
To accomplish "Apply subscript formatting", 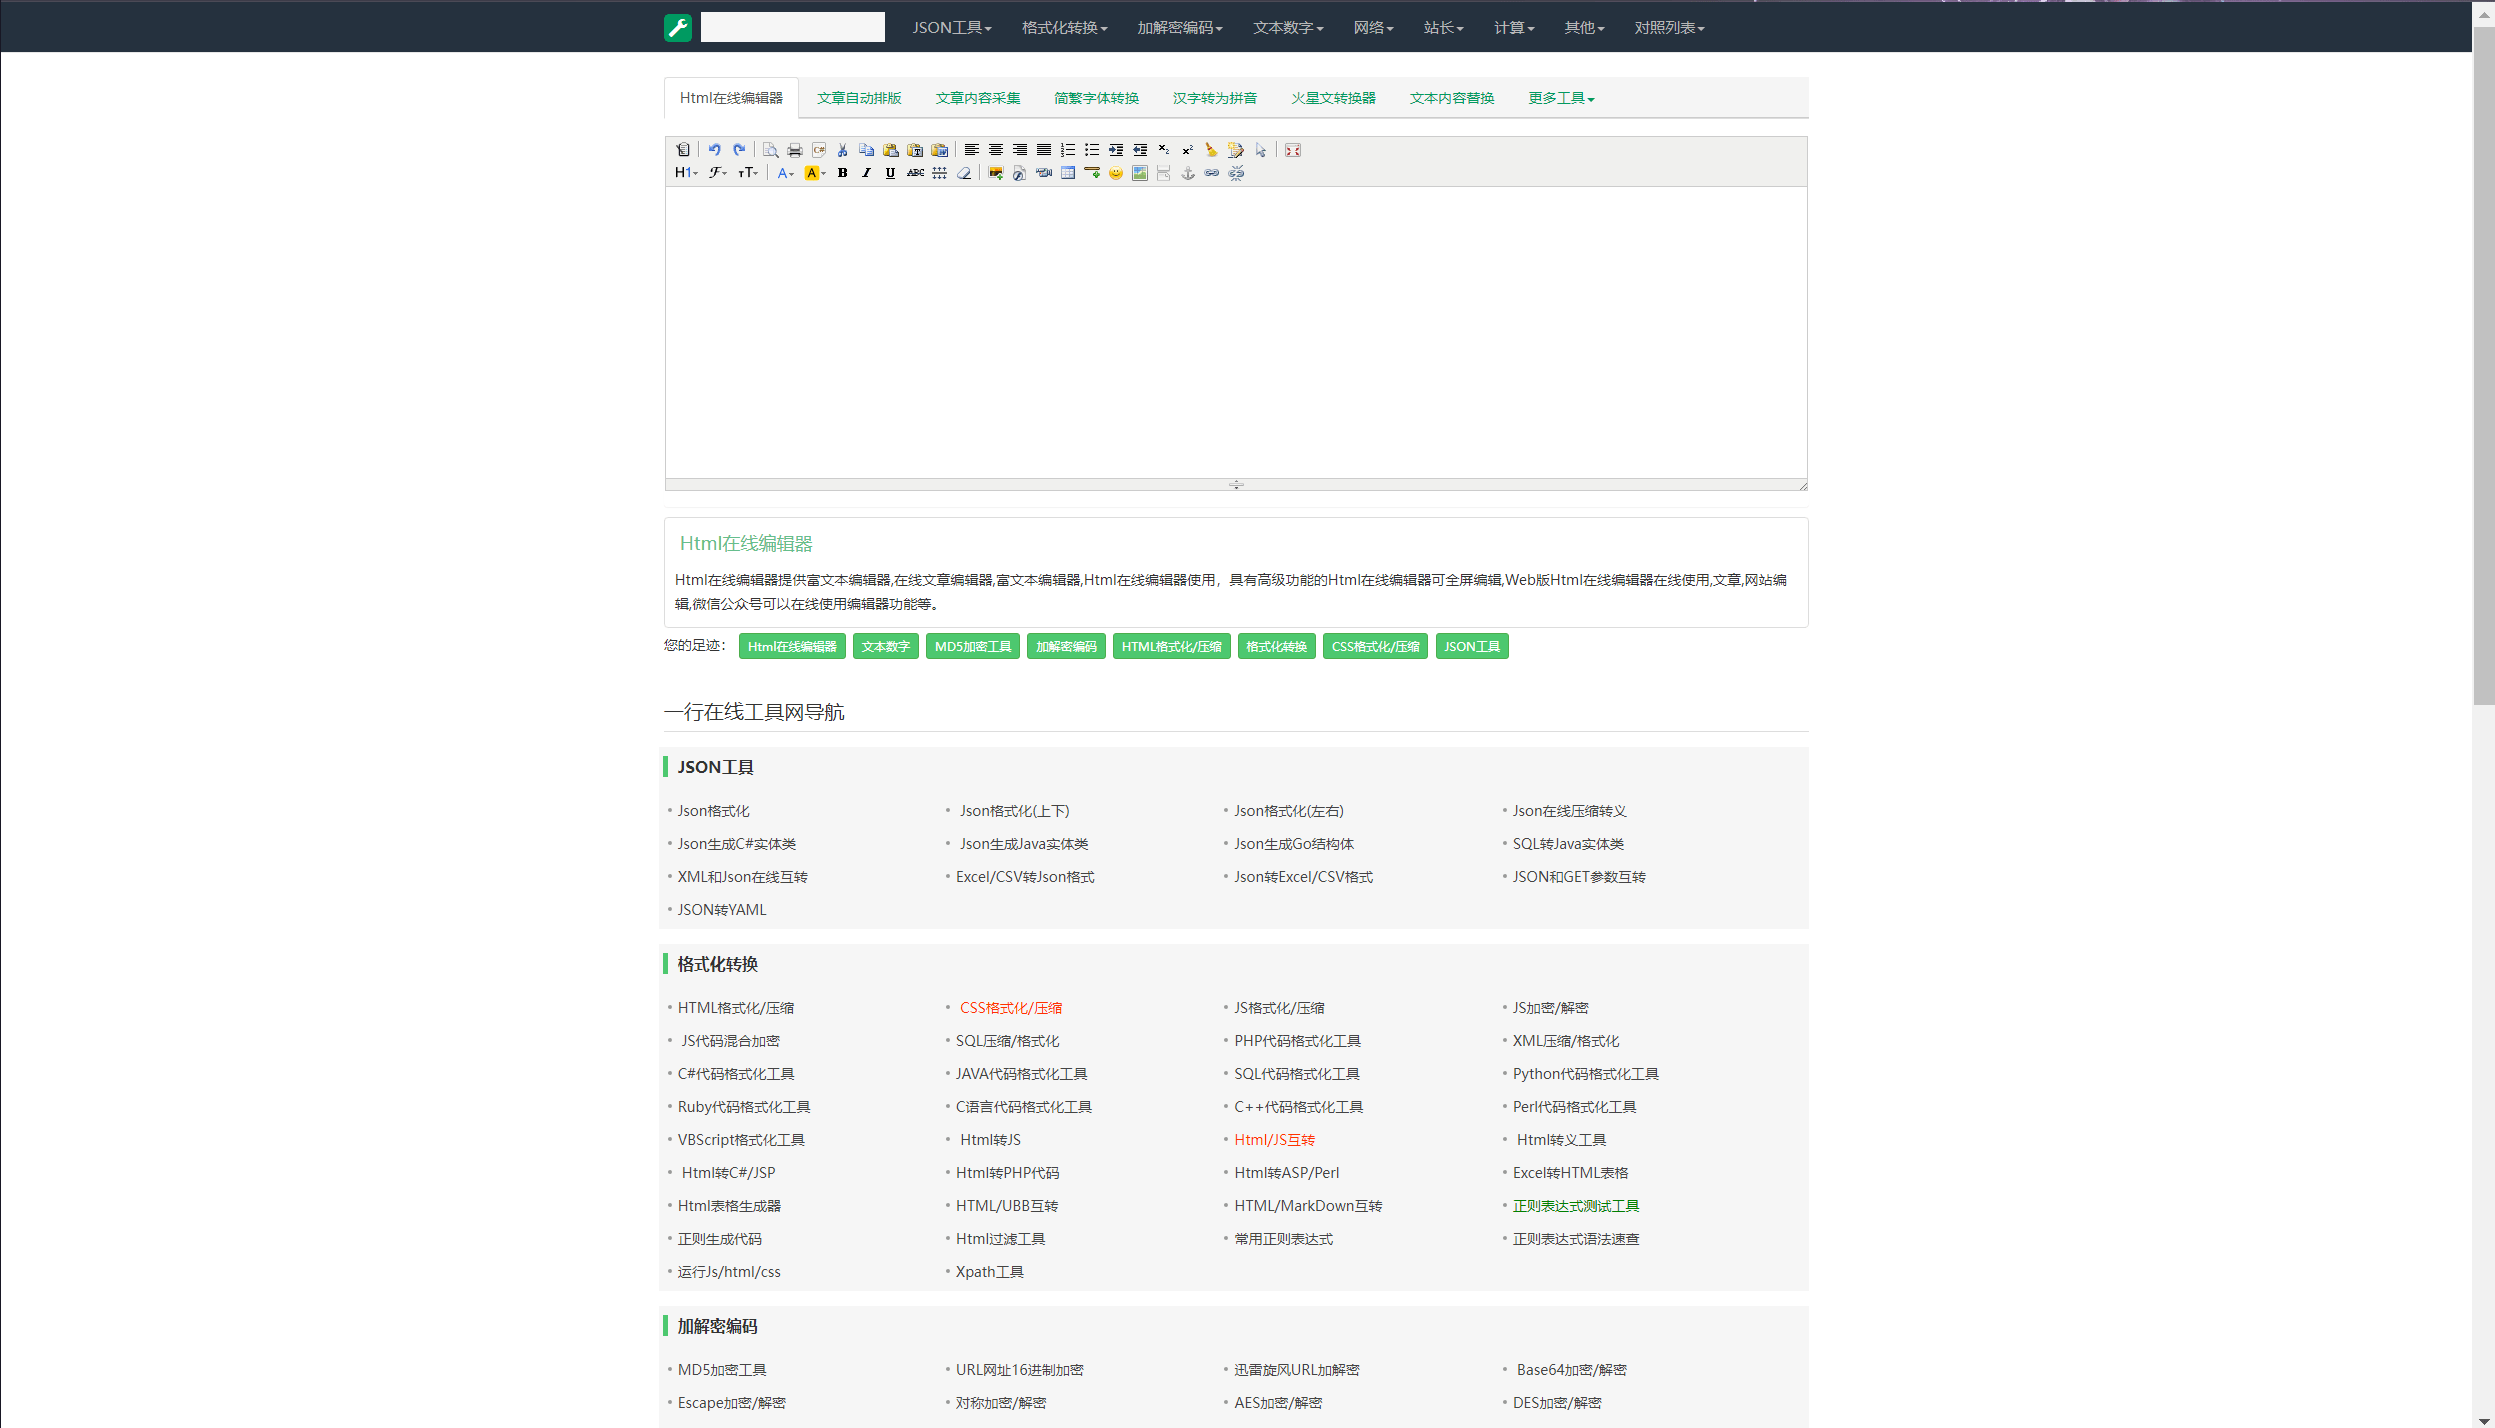I will (1164, 150).
